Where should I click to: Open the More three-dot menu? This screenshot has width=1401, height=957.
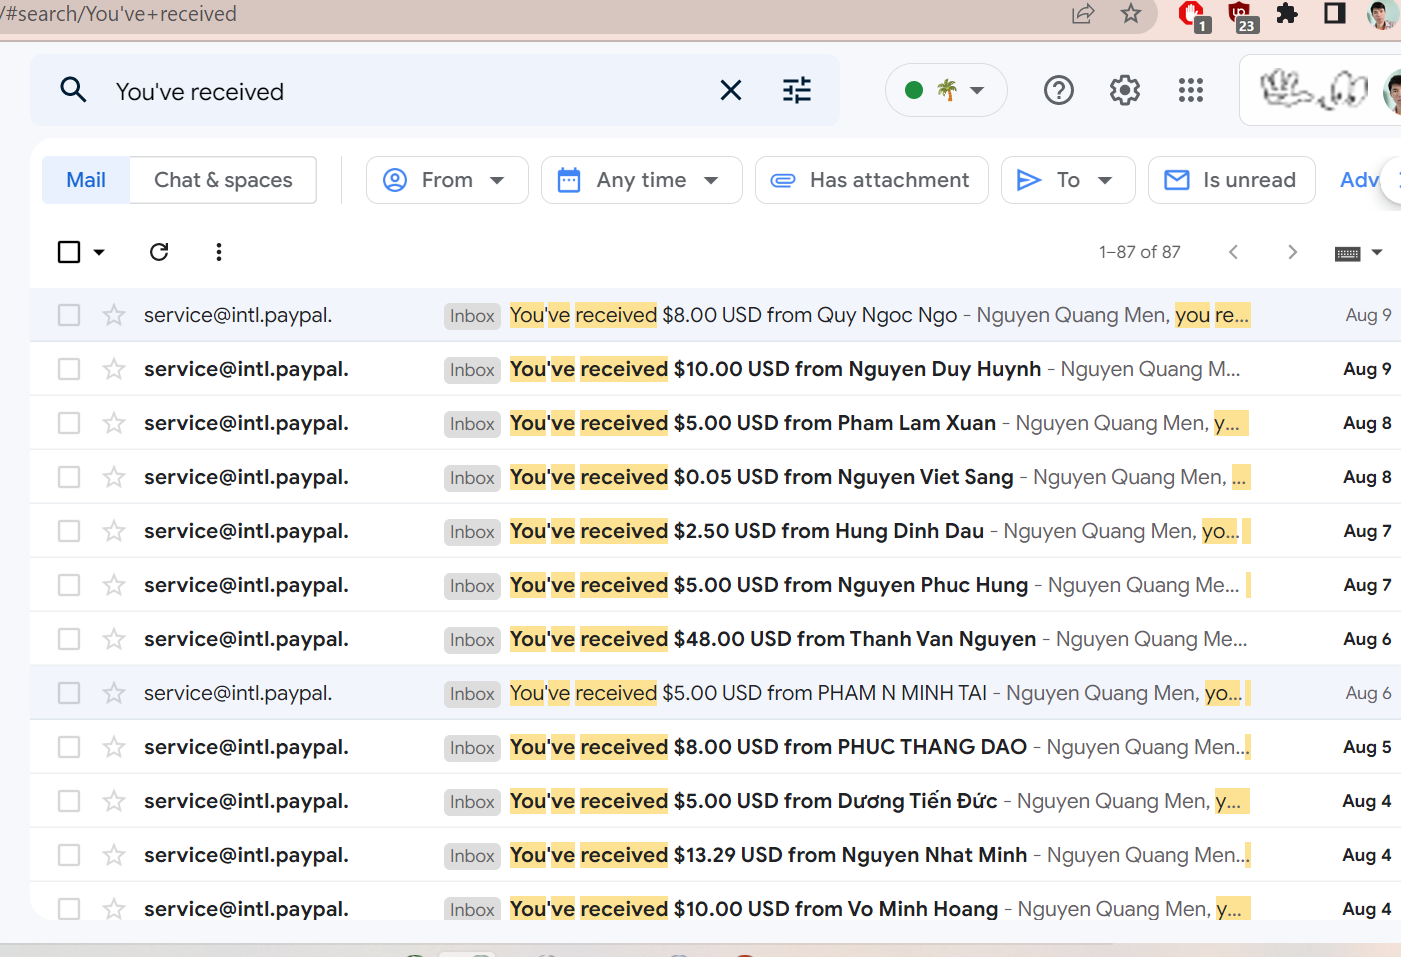coord(219,252)
